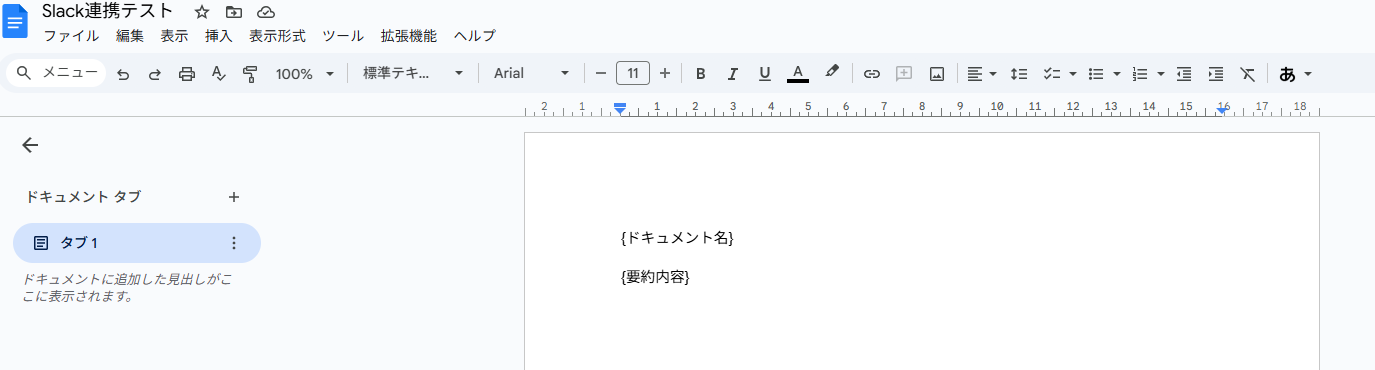Close the tabs sidebar with back arrow
The width and height of the screenshot is (1375, 370).
(30, 145)
